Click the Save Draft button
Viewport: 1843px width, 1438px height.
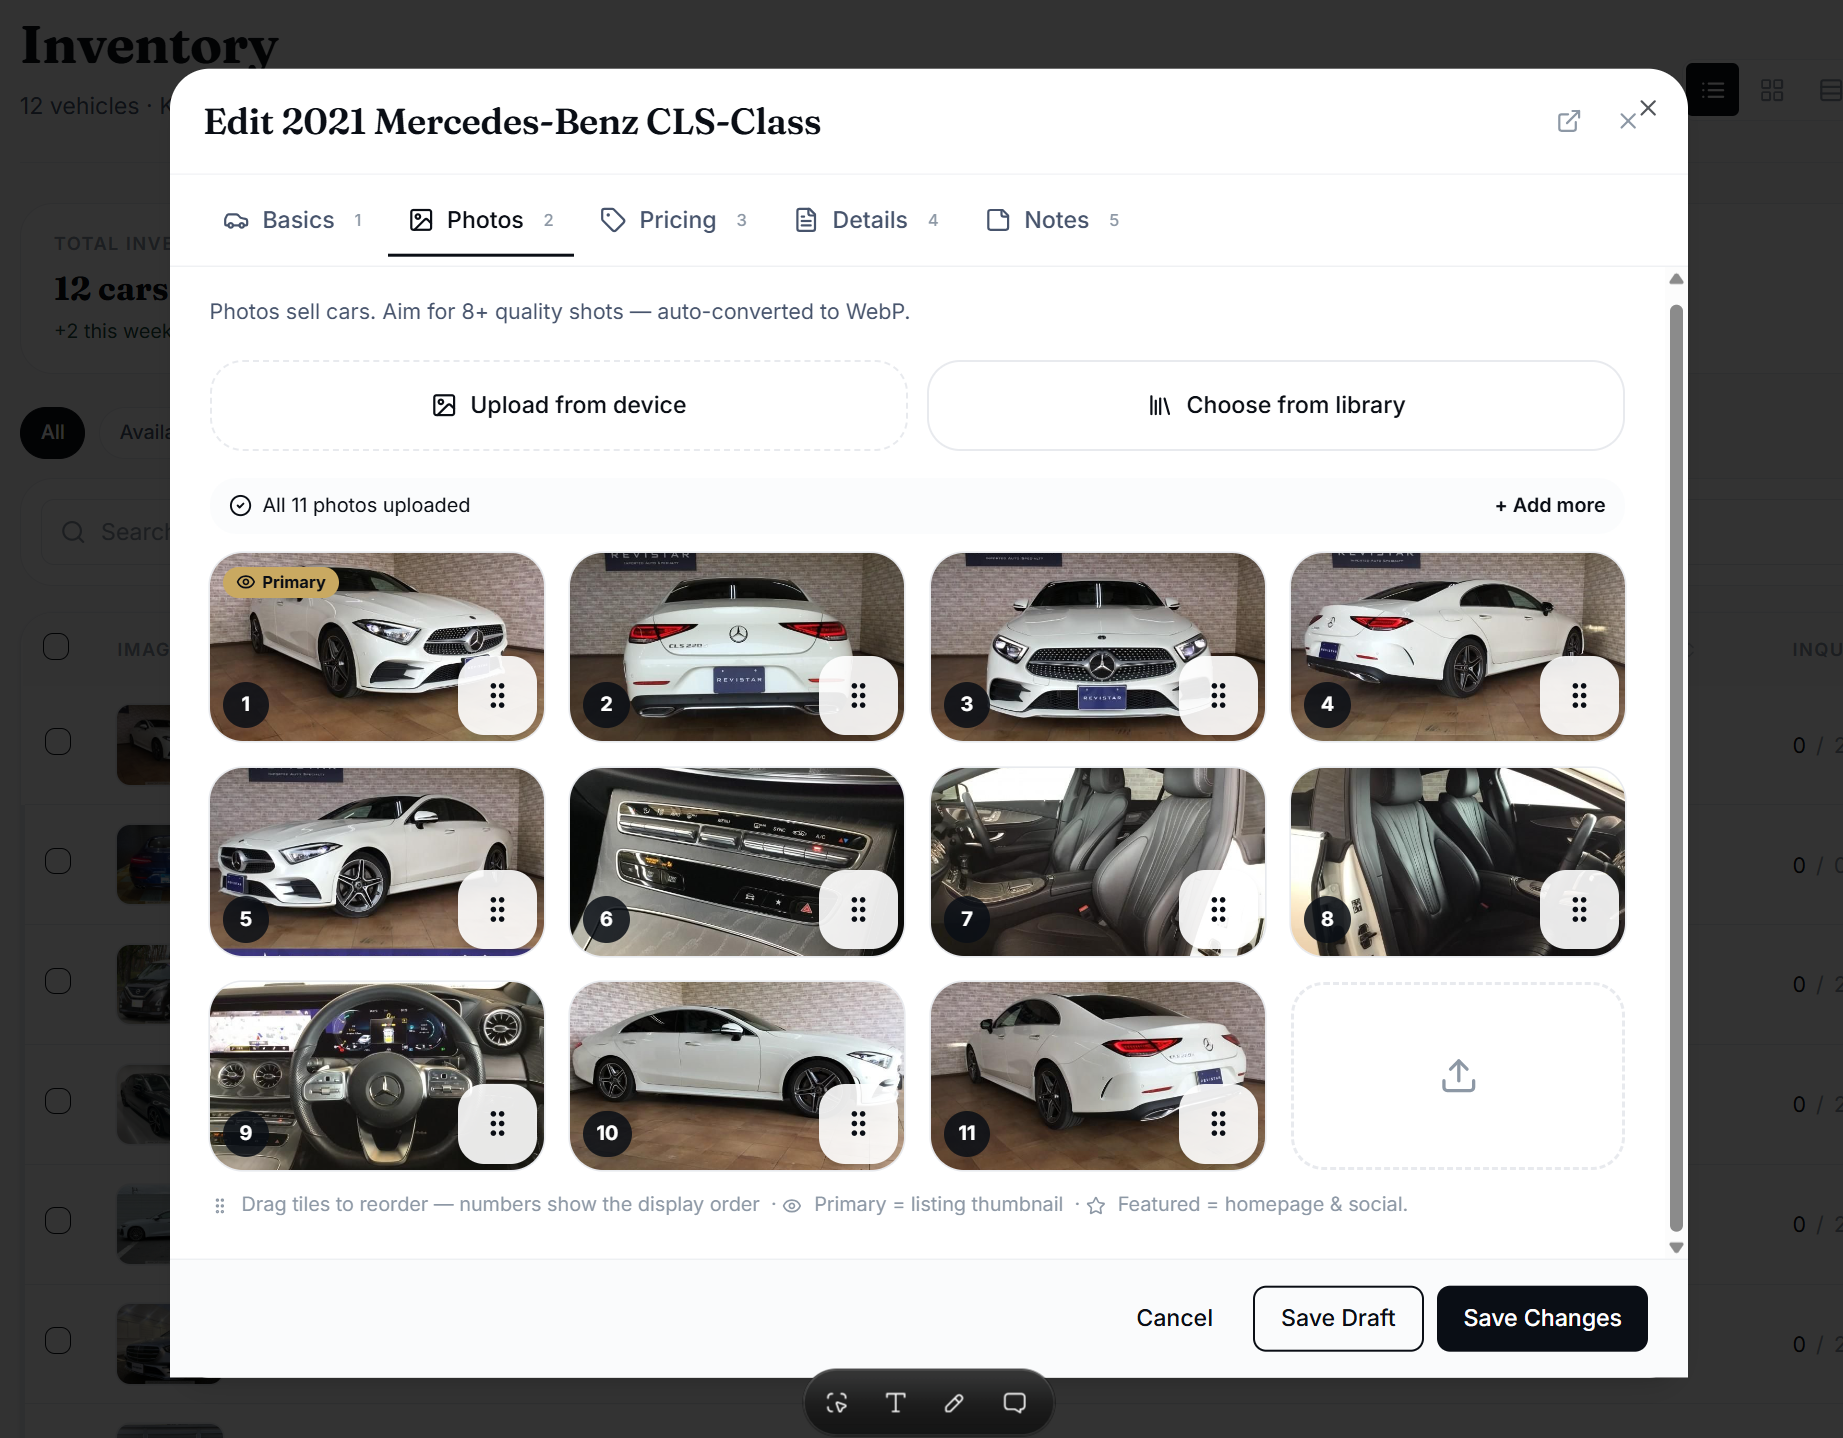coord(1338,1318)
